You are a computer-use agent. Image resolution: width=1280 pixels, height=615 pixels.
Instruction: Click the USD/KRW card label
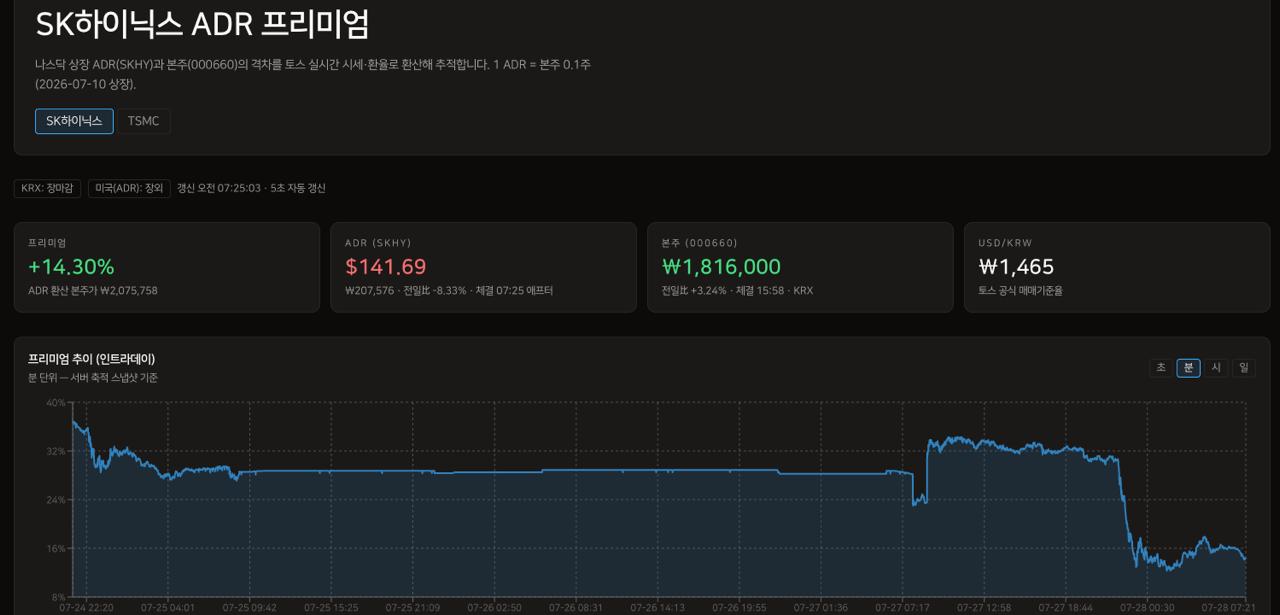tap(1005, 243)
